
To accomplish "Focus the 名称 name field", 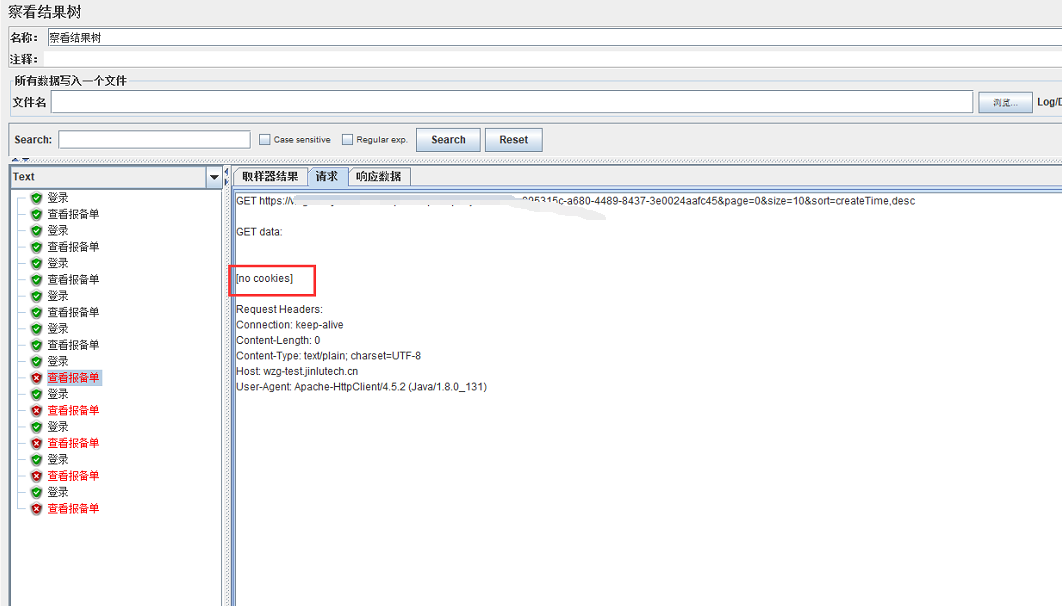I will 555,38.
